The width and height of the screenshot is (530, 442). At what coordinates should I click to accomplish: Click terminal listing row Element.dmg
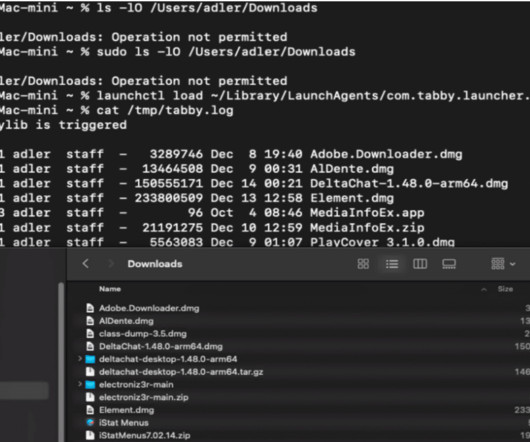click(x=197, y=198)
